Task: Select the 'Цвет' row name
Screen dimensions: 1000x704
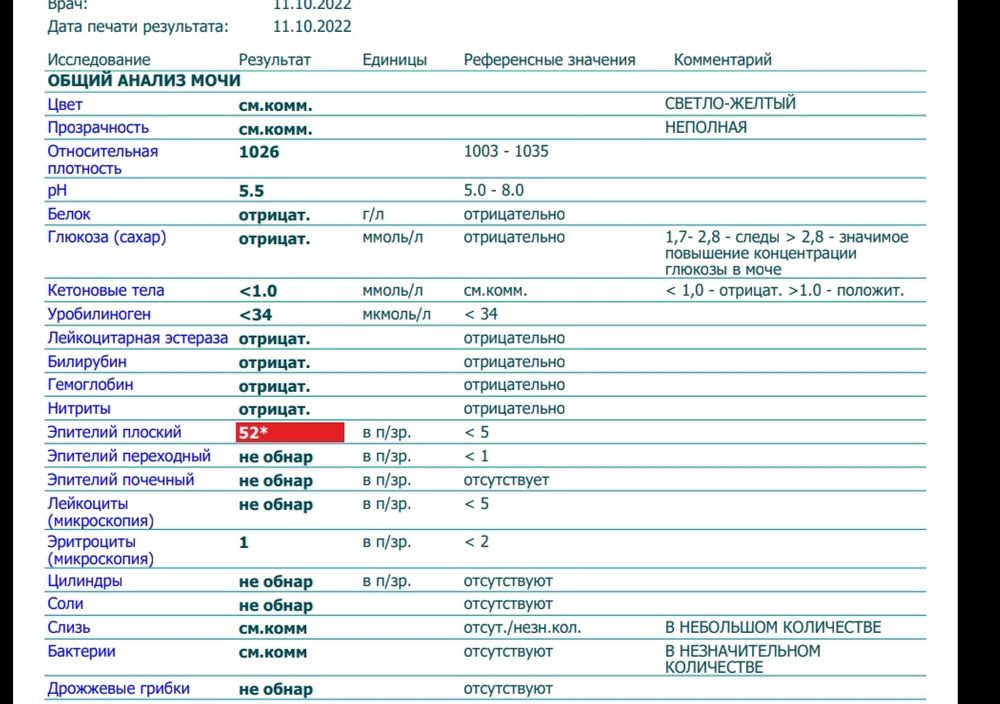Action: pos(65,105)
